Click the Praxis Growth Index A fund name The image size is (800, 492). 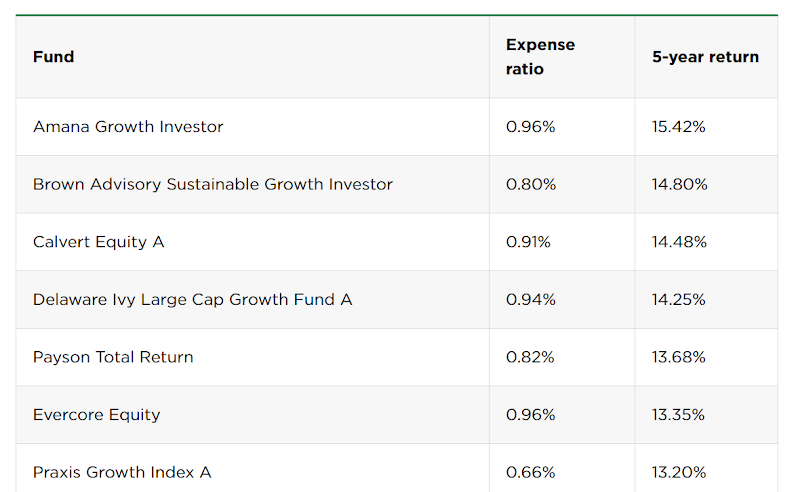[122, 472]
